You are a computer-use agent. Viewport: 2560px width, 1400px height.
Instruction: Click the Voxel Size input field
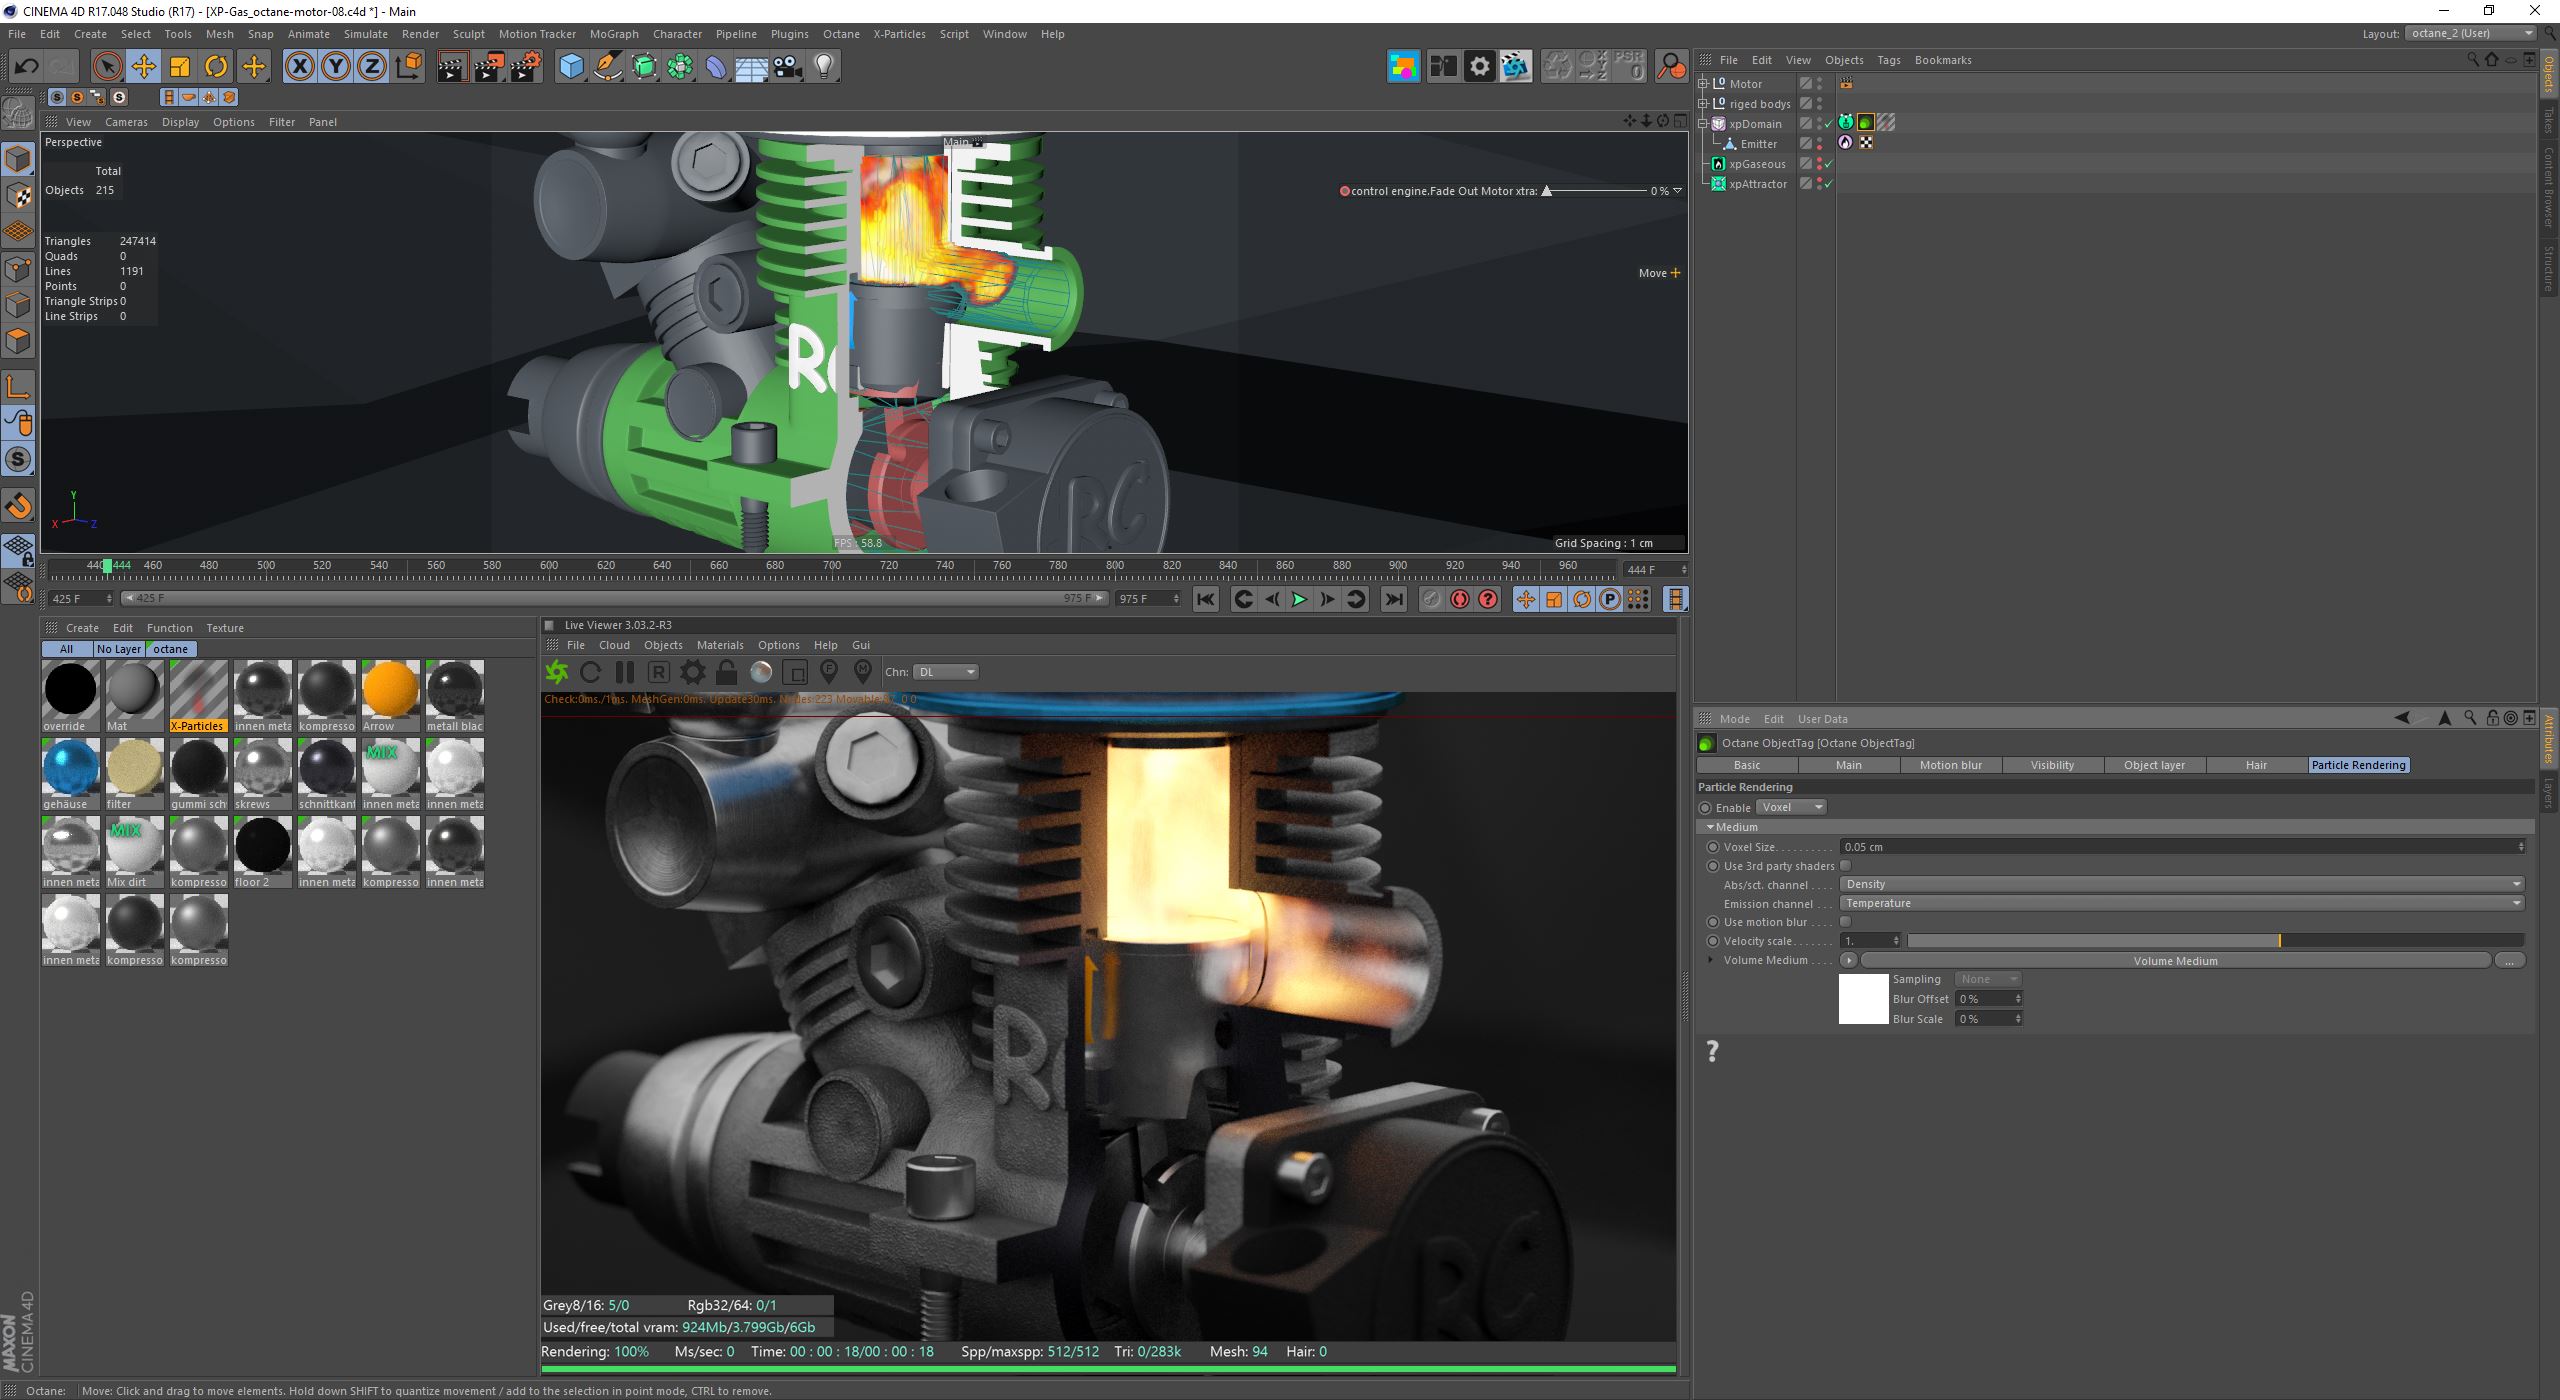[x=2183, y=847]
